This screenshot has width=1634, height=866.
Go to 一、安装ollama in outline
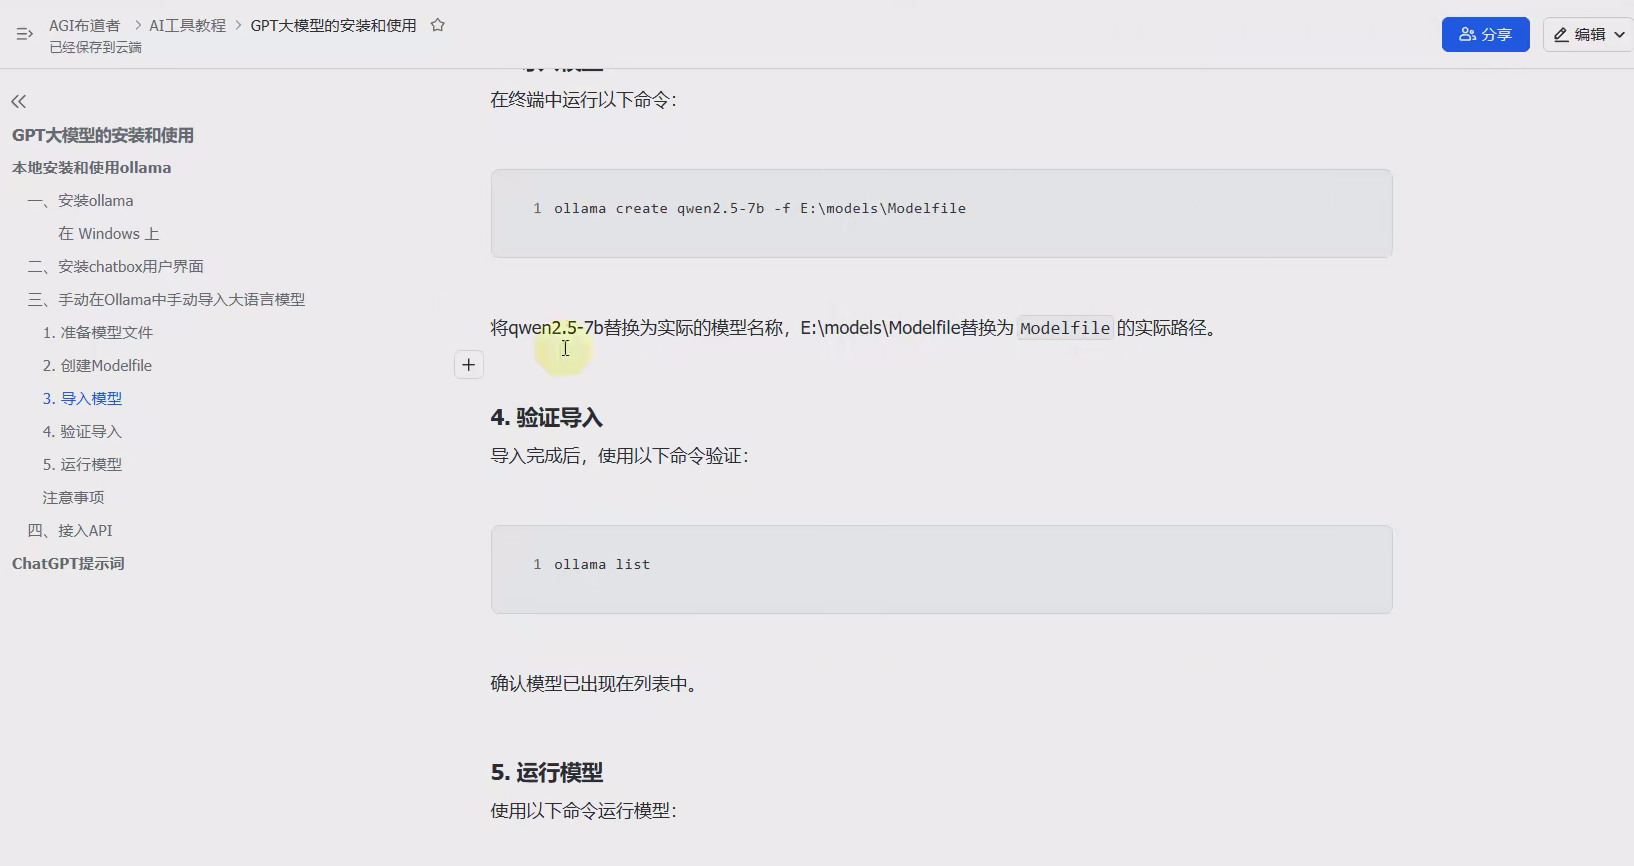[x=81, y=201]
